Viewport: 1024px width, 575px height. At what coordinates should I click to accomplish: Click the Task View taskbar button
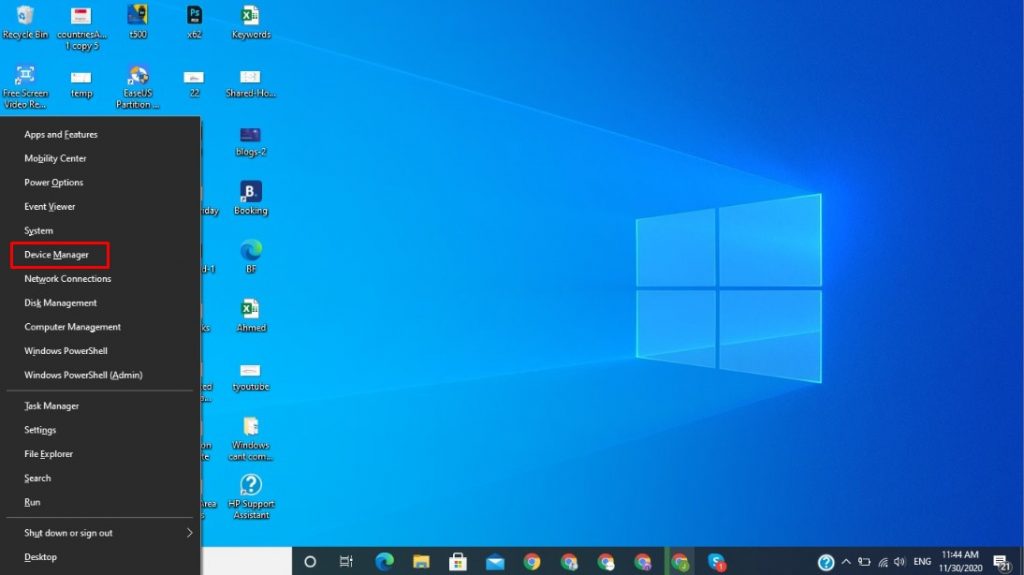346,561
